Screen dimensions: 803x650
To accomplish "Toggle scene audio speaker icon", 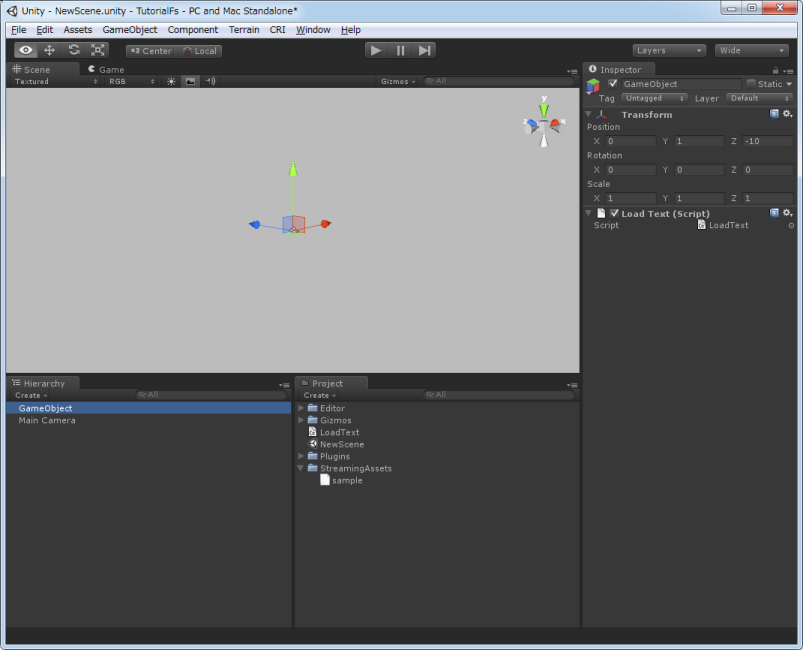I will click(x=210, y=81).
